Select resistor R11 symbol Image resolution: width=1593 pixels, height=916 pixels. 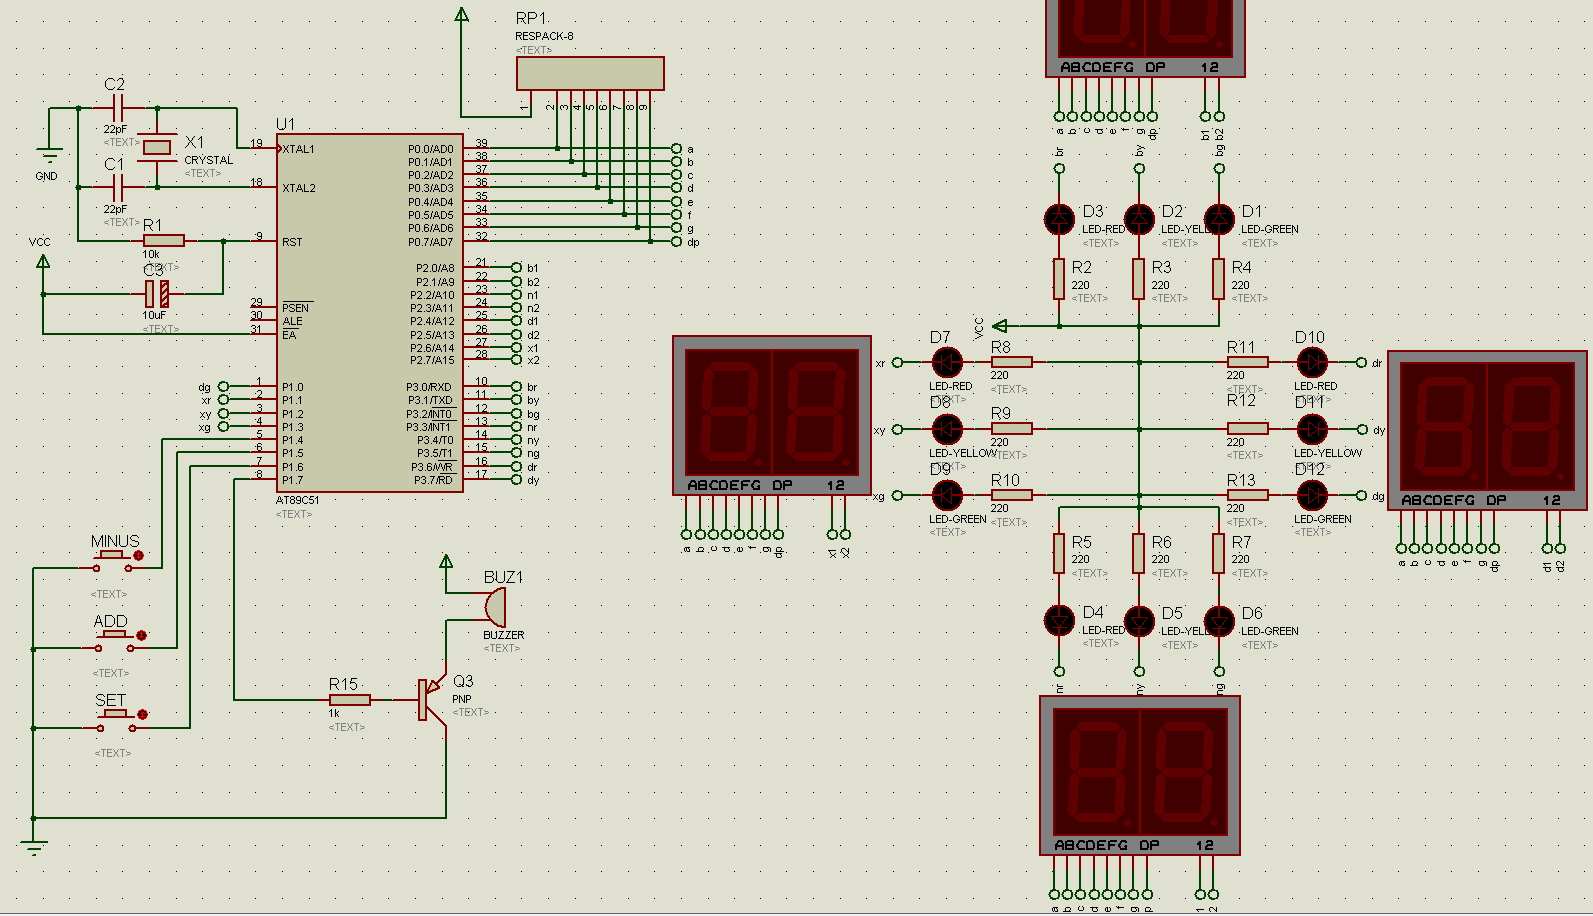pos(1247,362)
